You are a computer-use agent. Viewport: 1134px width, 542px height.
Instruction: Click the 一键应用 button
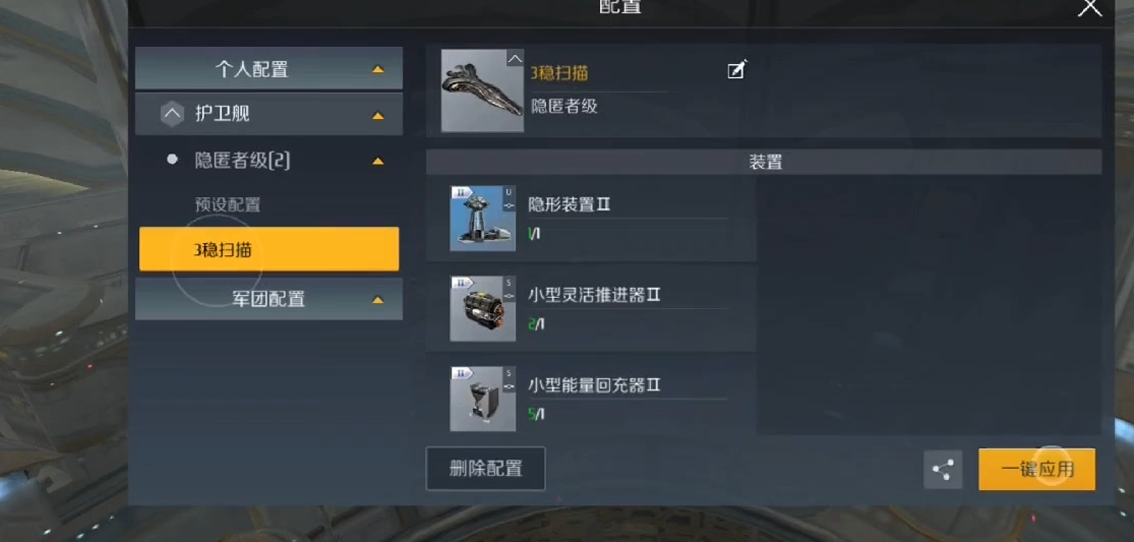coord(1036,469)
